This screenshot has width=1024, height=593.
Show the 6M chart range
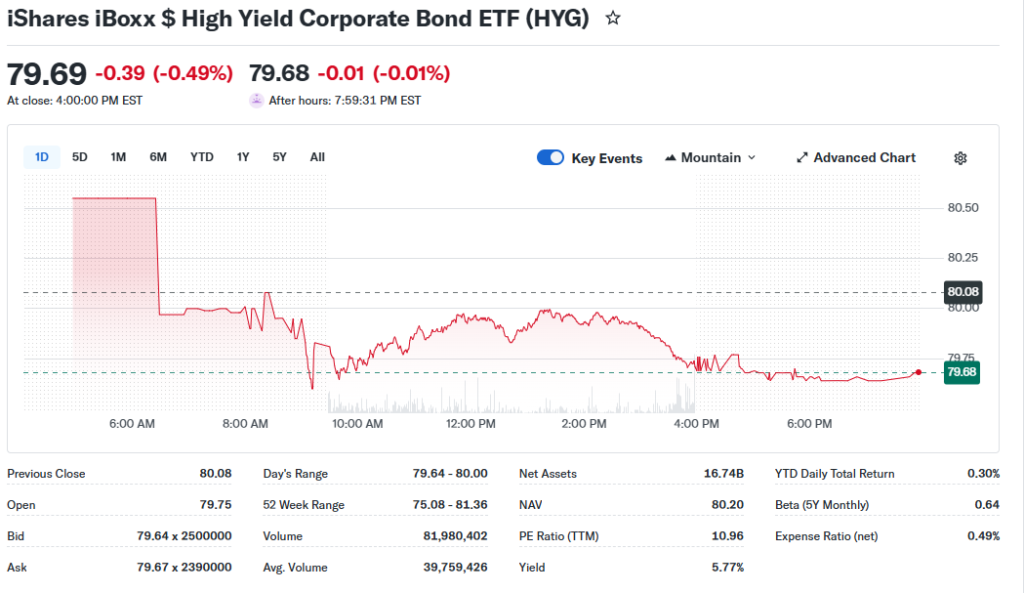(x=158, y=157)
